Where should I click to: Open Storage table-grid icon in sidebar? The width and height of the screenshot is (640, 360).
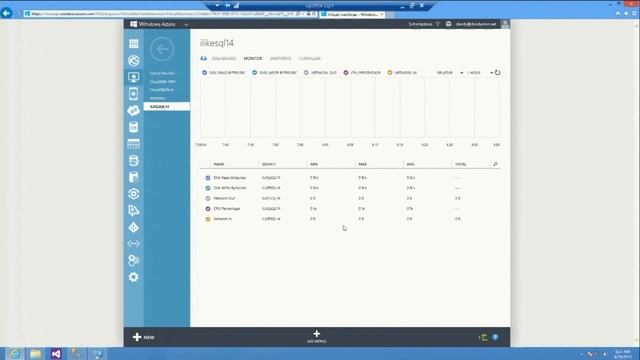pos(133,144)
